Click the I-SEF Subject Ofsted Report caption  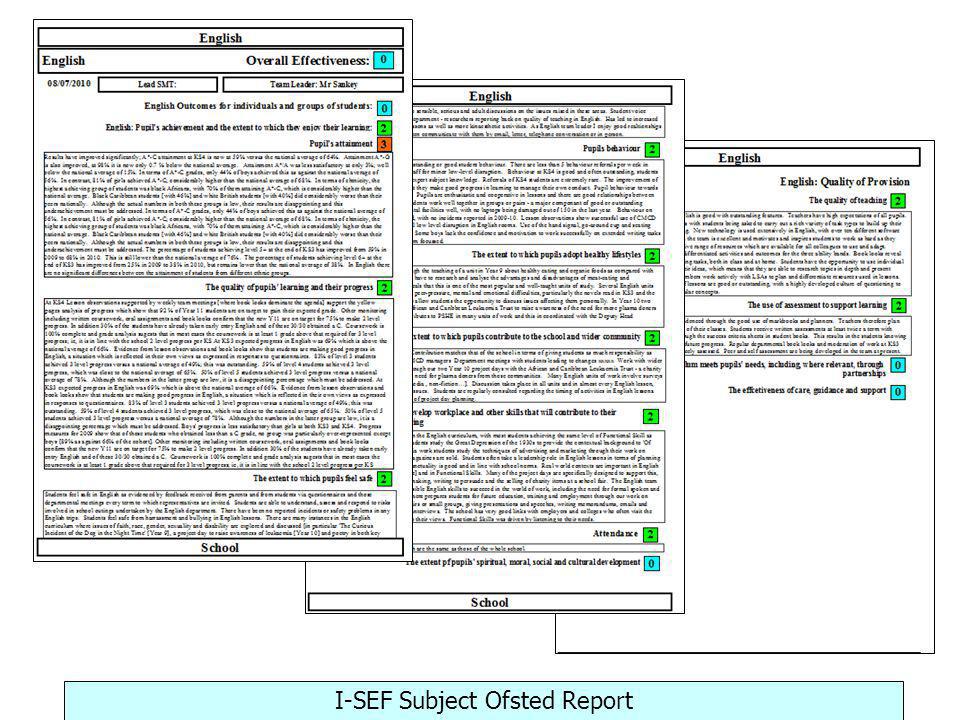pos(484,700)
